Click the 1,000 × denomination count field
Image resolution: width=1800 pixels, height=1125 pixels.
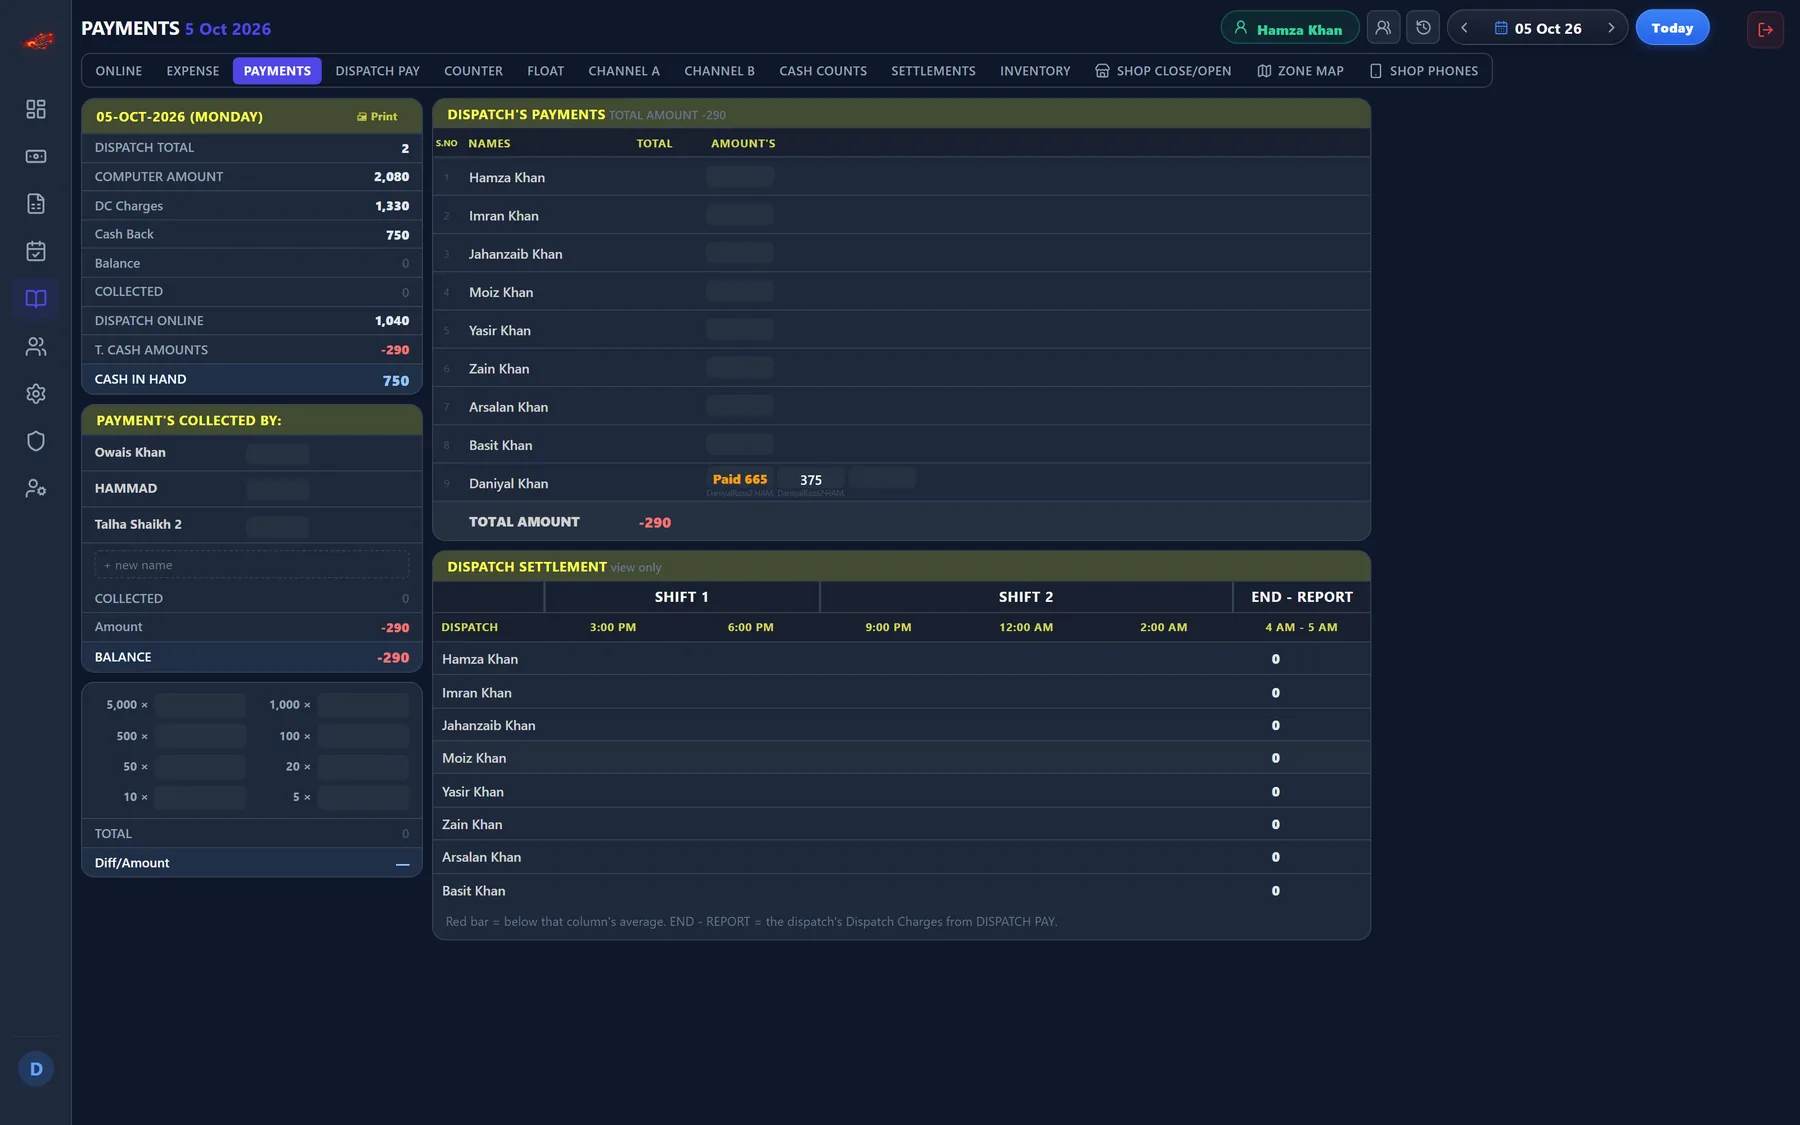pos(363,705)
